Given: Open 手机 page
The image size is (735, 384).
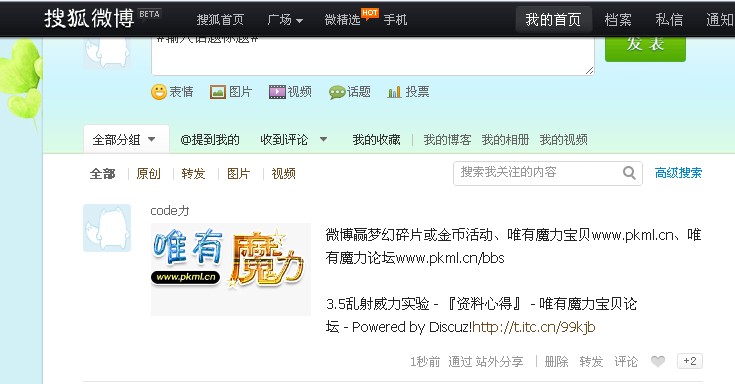Looking at the screenshot, I should [x=395, y=20].
